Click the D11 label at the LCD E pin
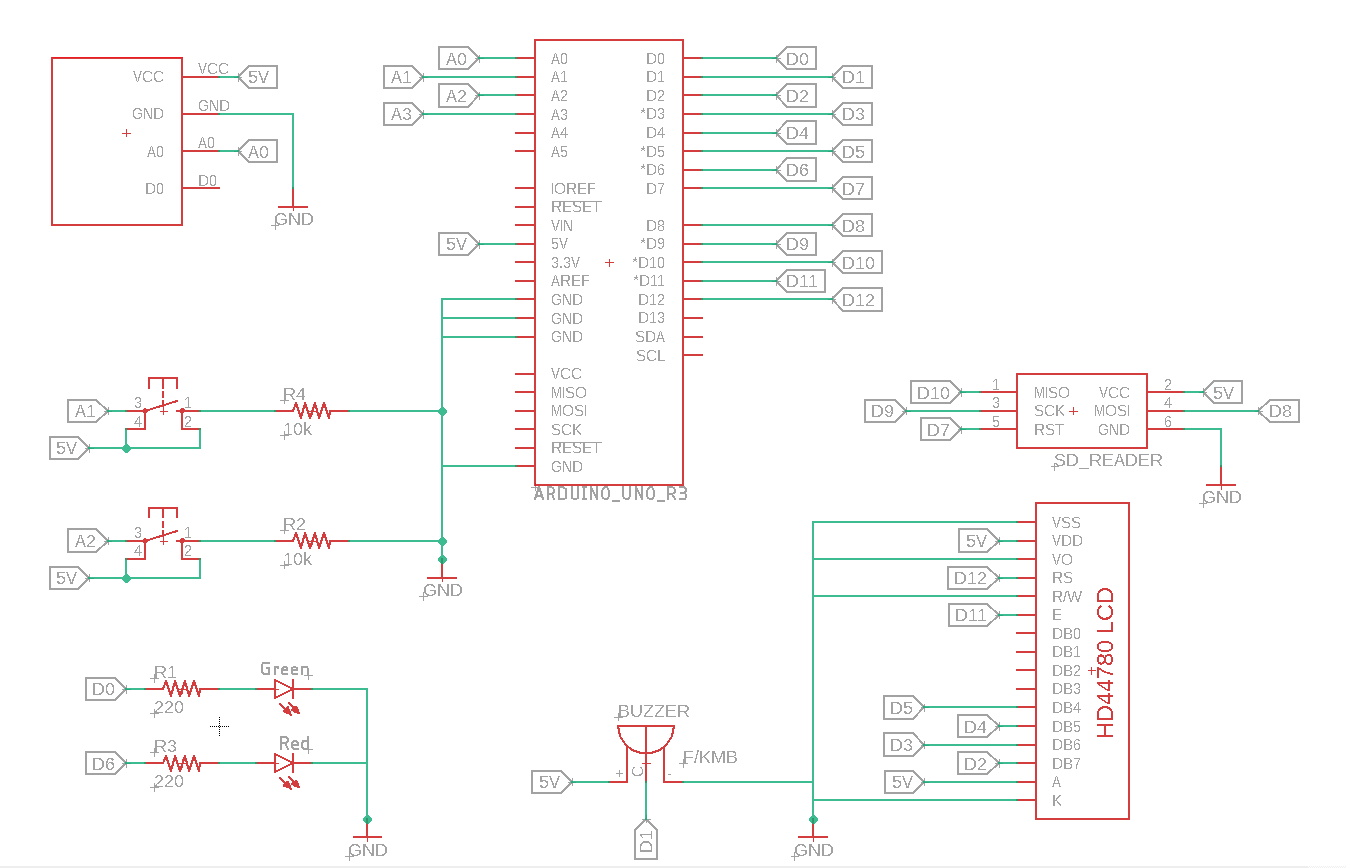This screenshot has width=1346, height=868. pos(972,615)
